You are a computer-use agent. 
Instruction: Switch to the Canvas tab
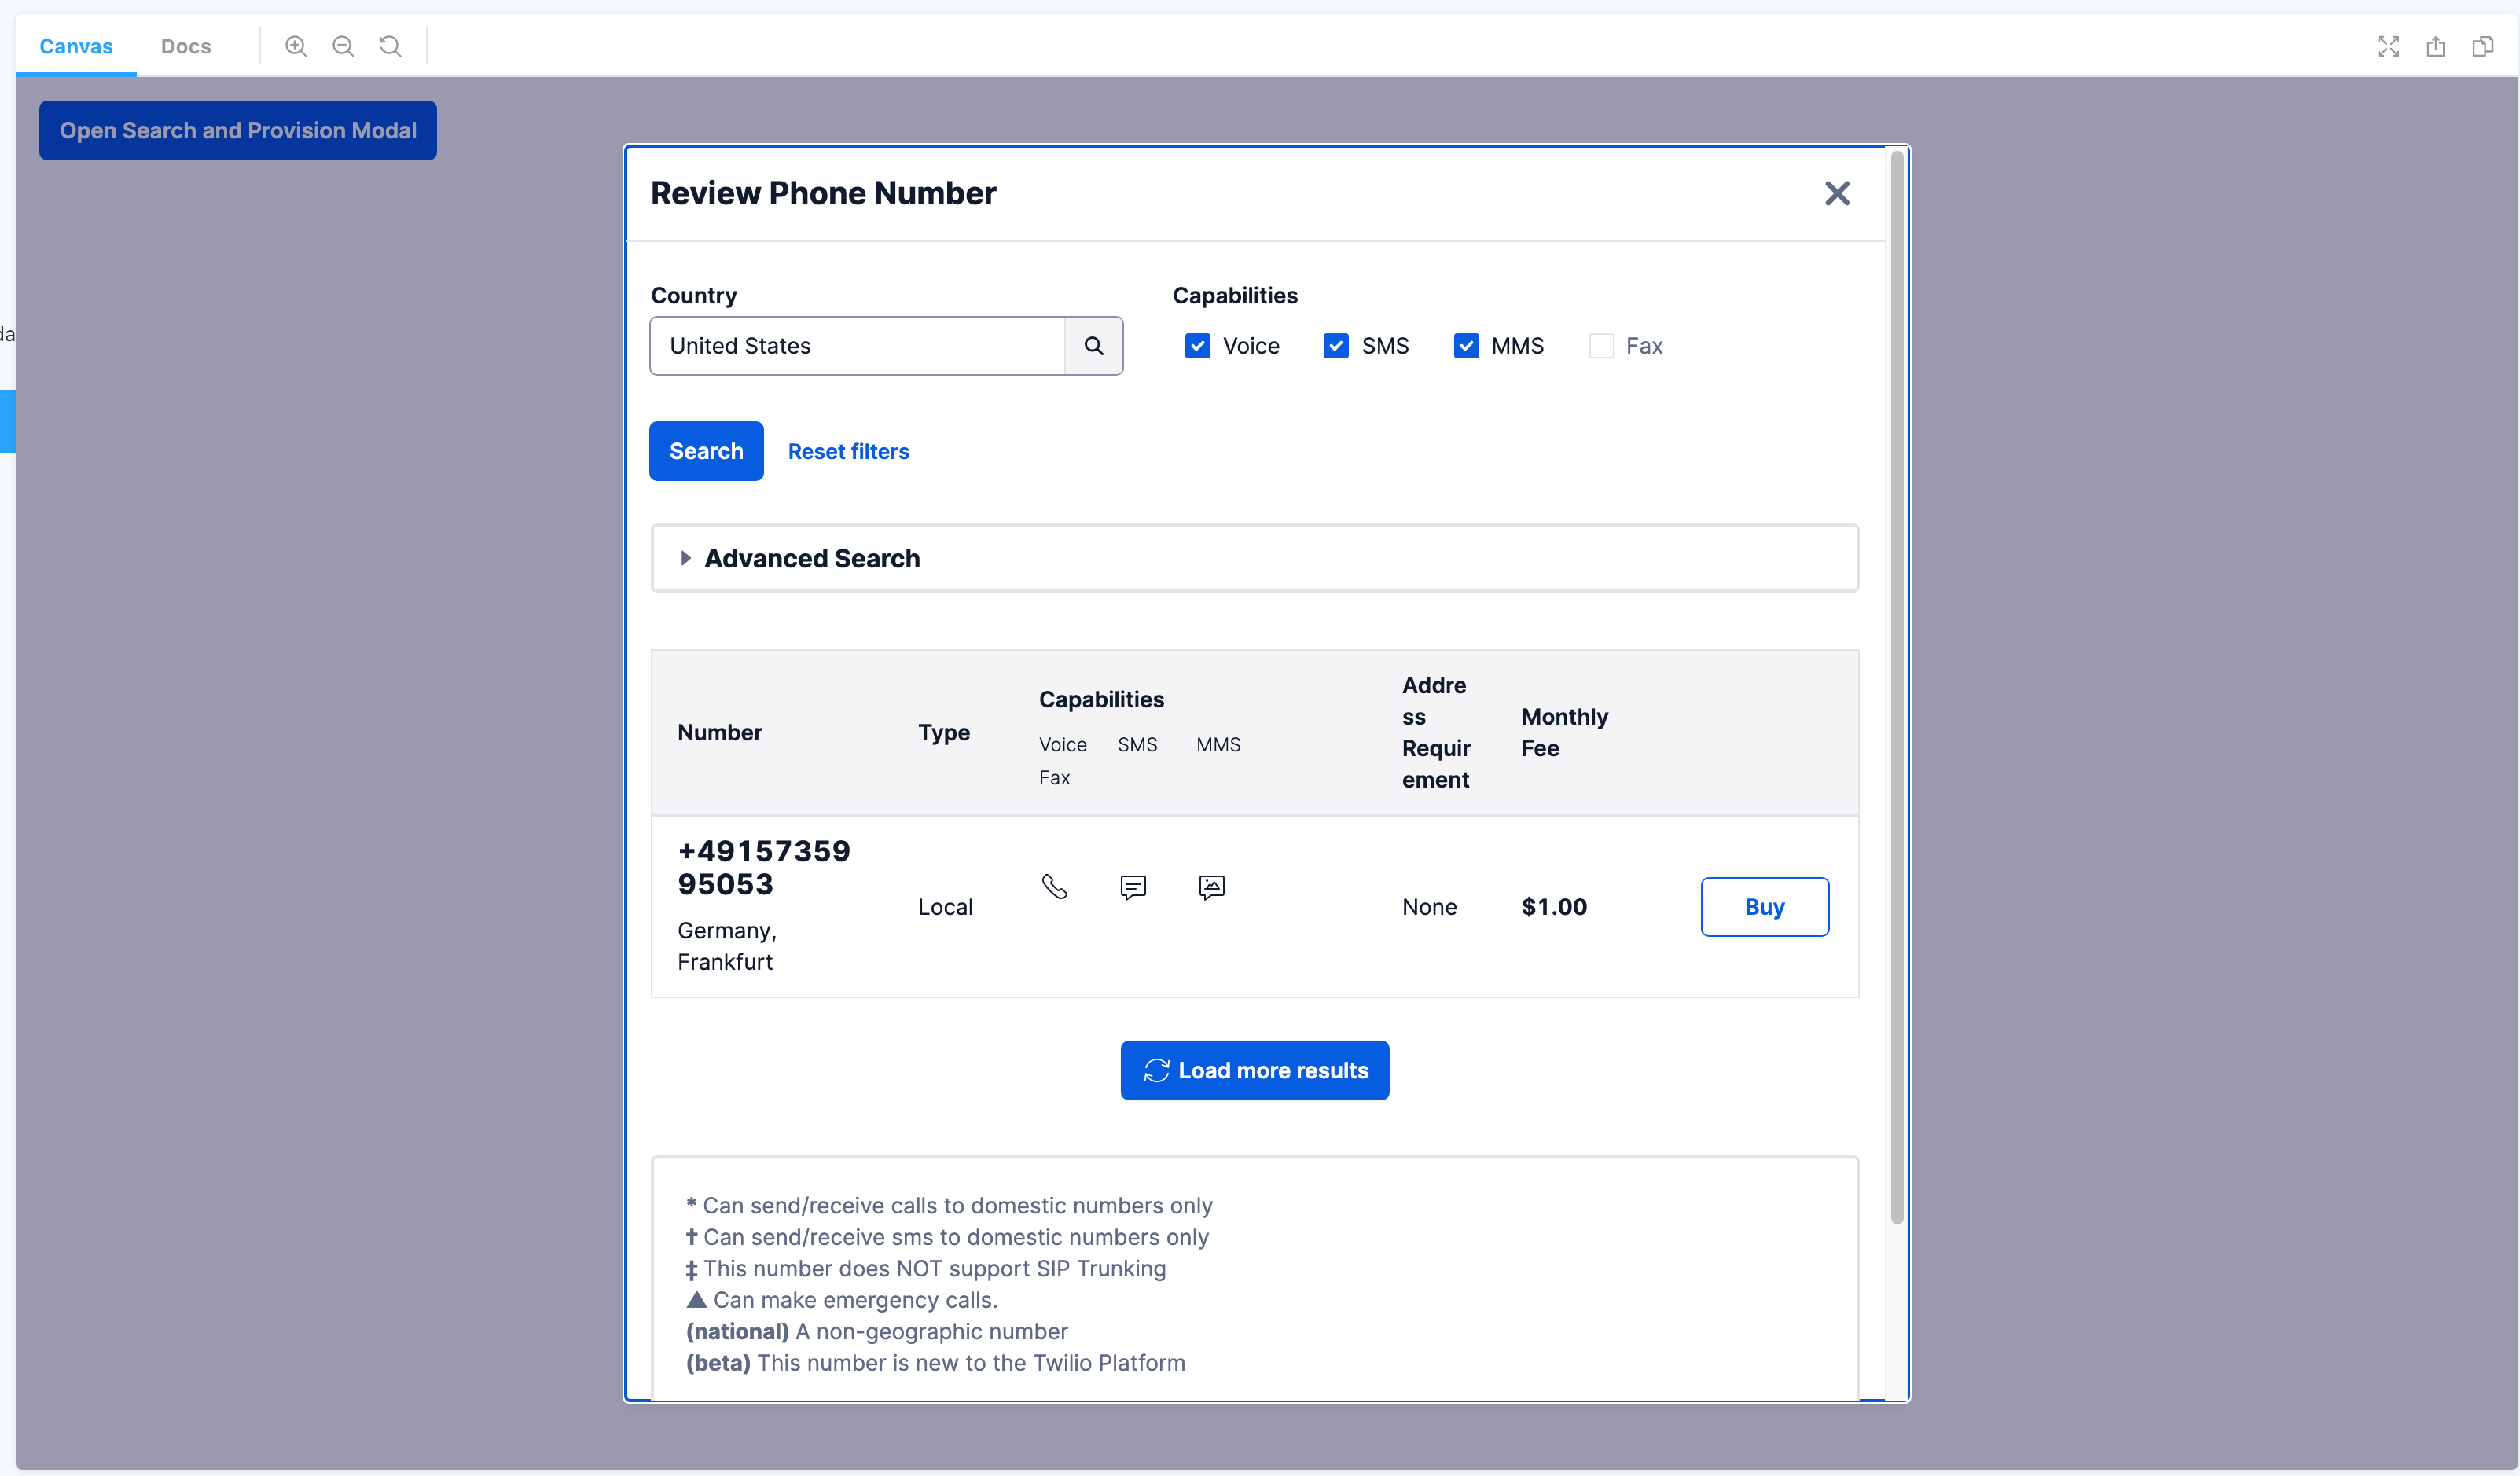(x=76, y=46)
